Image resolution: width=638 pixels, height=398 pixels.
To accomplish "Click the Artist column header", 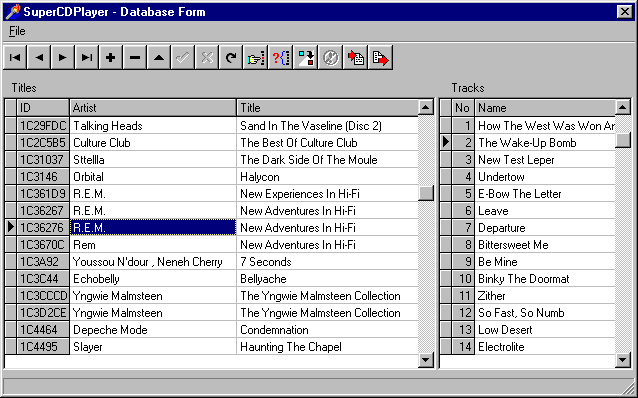I will tap(153, 108).
